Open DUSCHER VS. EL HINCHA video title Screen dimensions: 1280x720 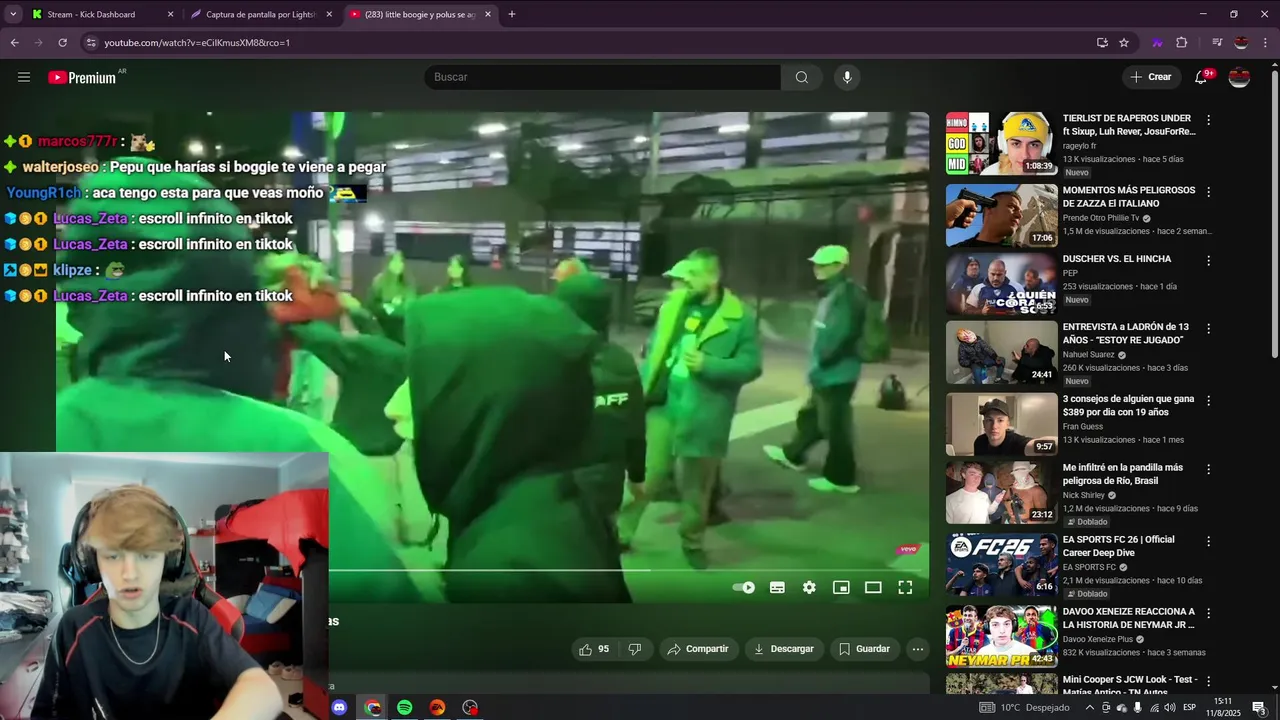pyautogui.click(x=1116, y=259)
